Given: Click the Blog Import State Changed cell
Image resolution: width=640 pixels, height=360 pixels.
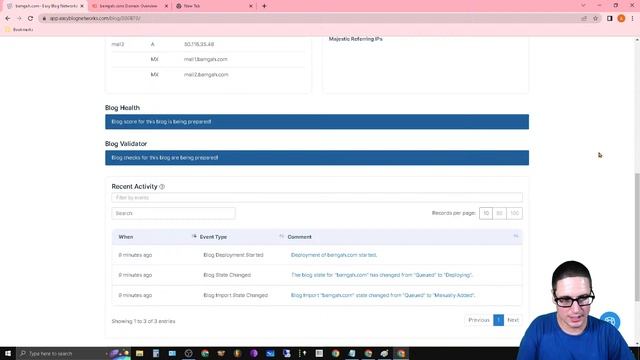Looking at the screenshot, I should (236, 295).
